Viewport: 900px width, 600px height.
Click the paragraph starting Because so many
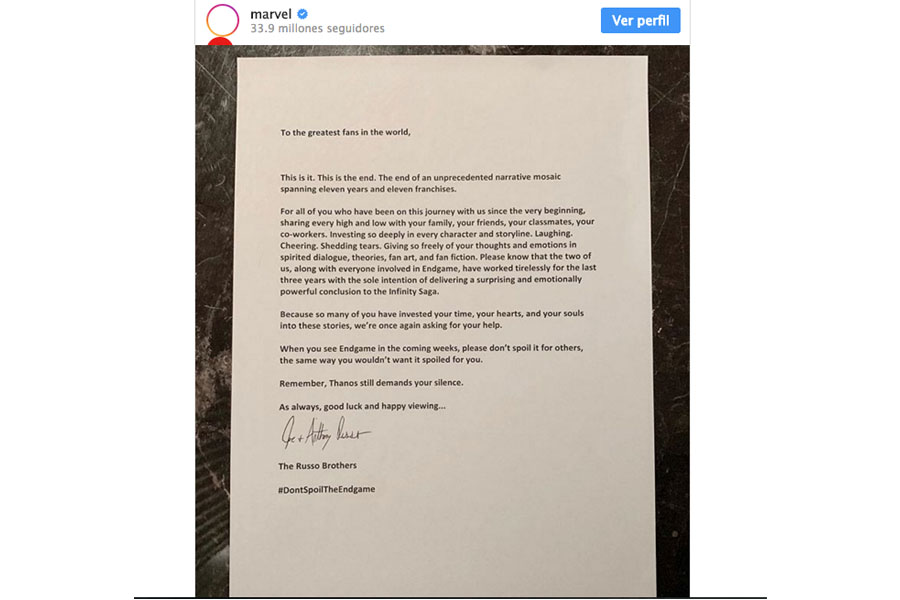tap(432, 319)
